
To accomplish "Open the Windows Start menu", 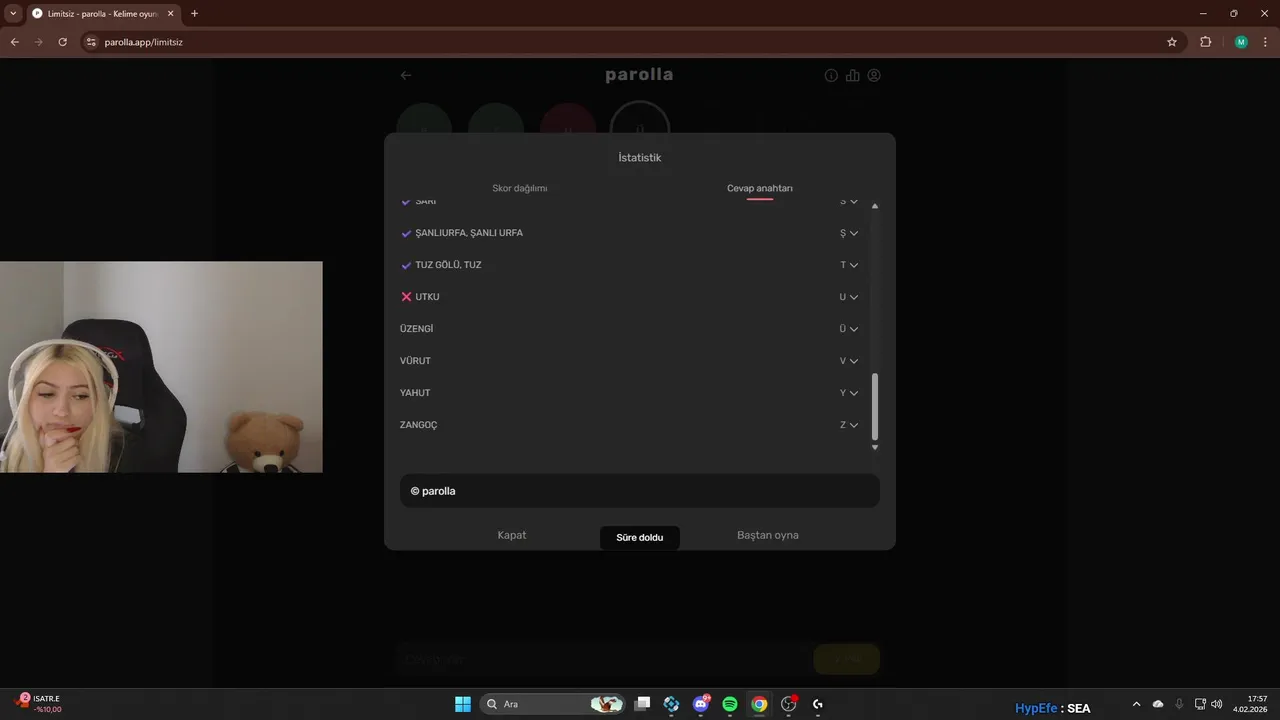I will [x=463, y=704].
